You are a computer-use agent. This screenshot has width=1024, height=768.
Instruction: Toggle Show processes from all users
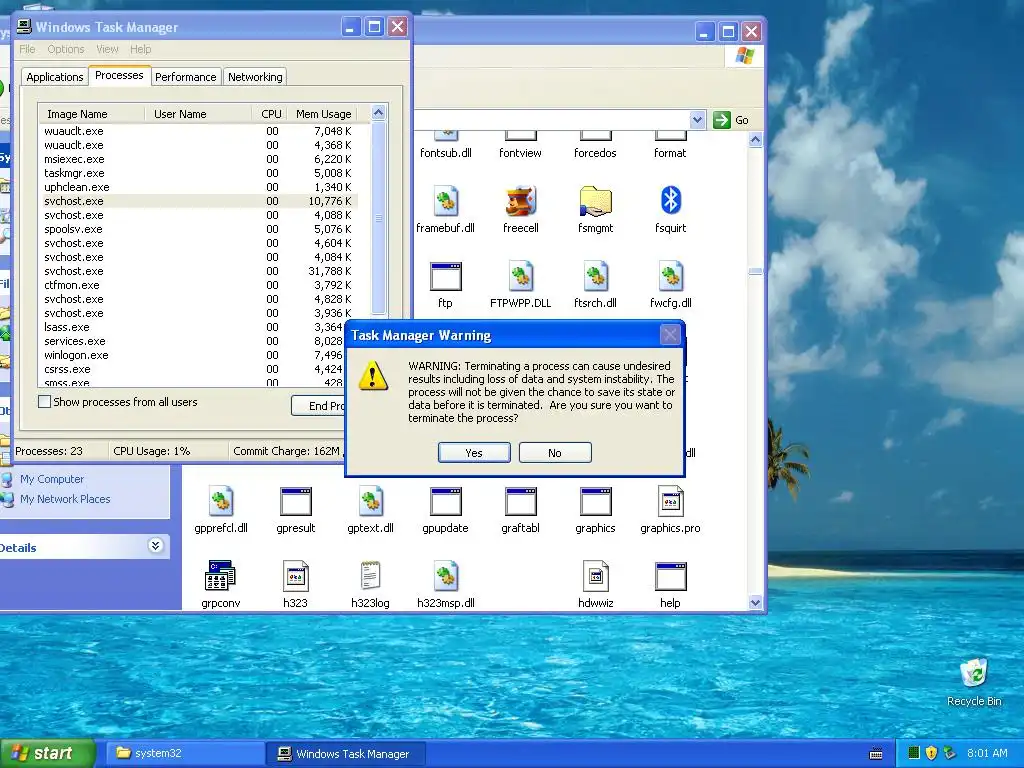[44, 402]
